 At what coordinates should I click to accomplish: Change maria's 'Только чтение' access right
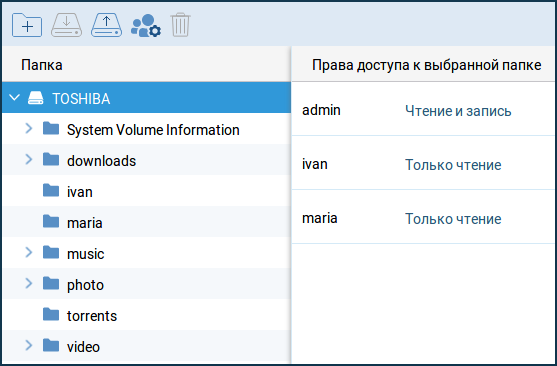tap(453, 219)
